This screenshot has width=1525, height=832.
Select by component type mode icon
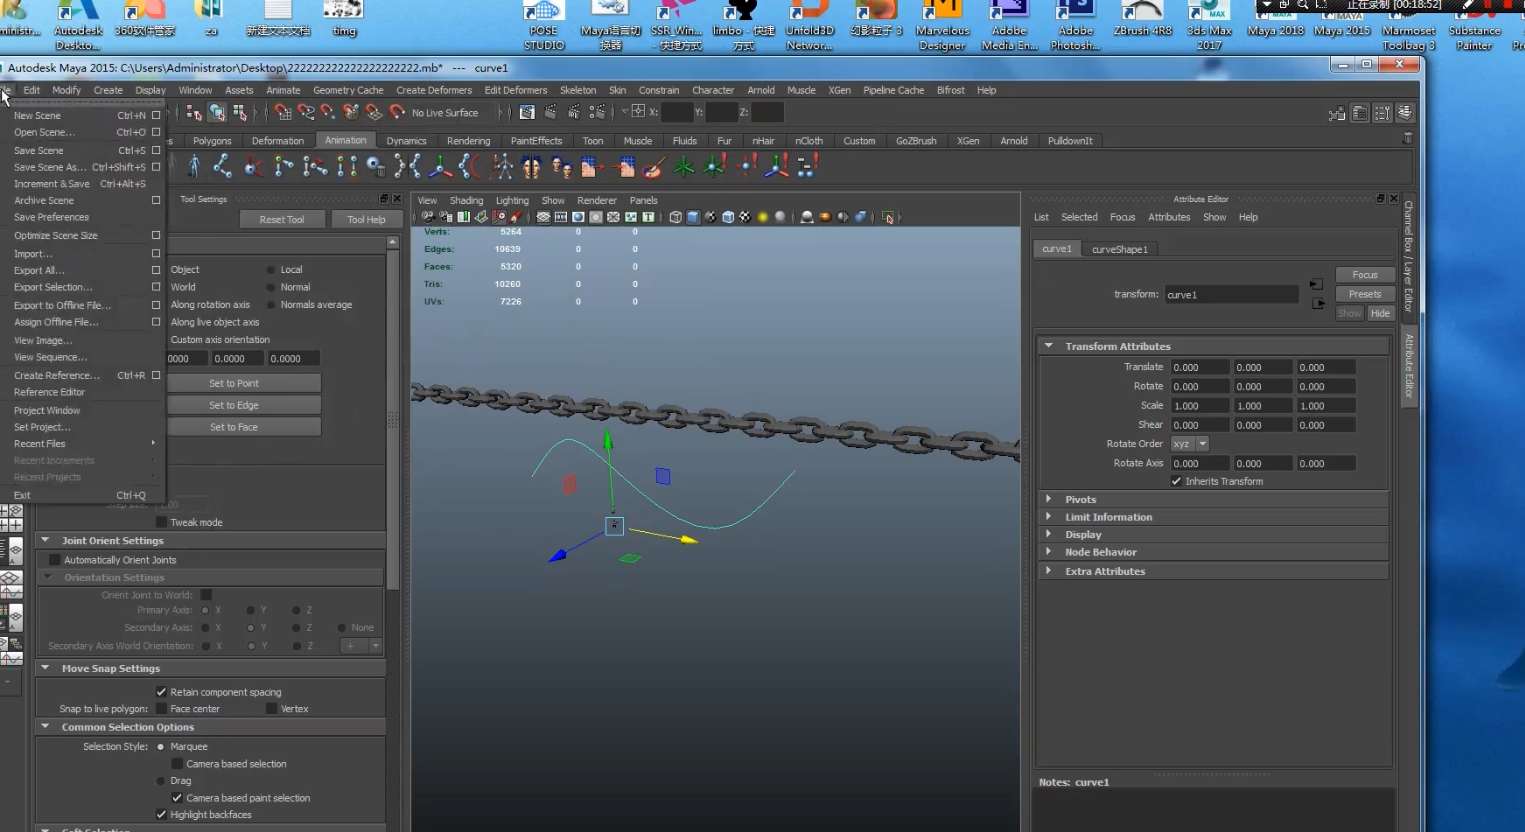click(x=240, y=112)
